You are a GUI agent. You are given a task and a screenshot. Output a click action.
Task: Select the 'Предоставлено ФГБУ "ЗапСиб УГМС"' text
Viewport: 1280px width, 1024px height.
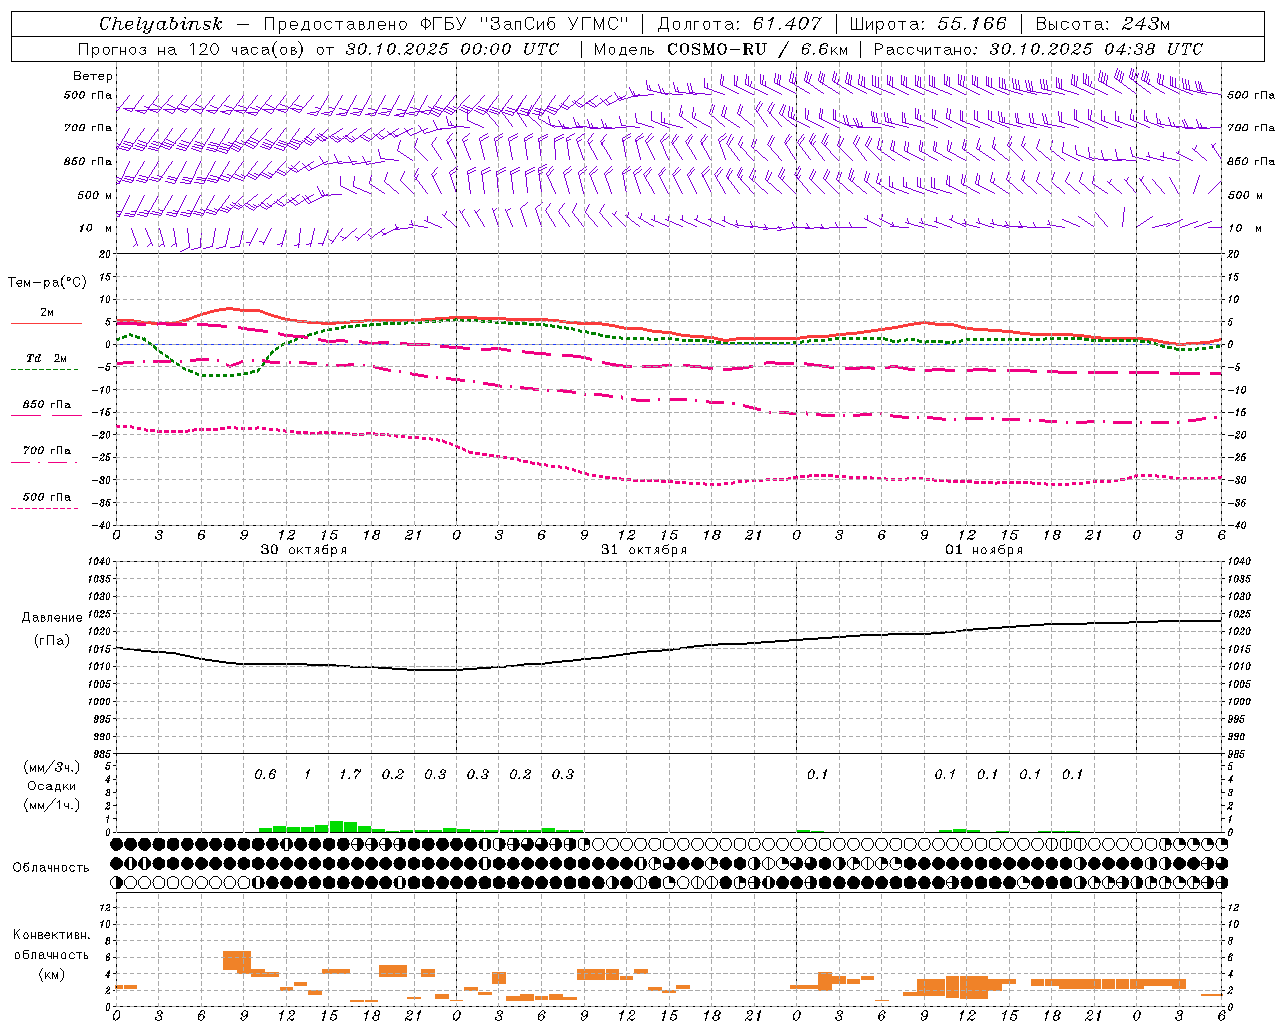[447, 24]
